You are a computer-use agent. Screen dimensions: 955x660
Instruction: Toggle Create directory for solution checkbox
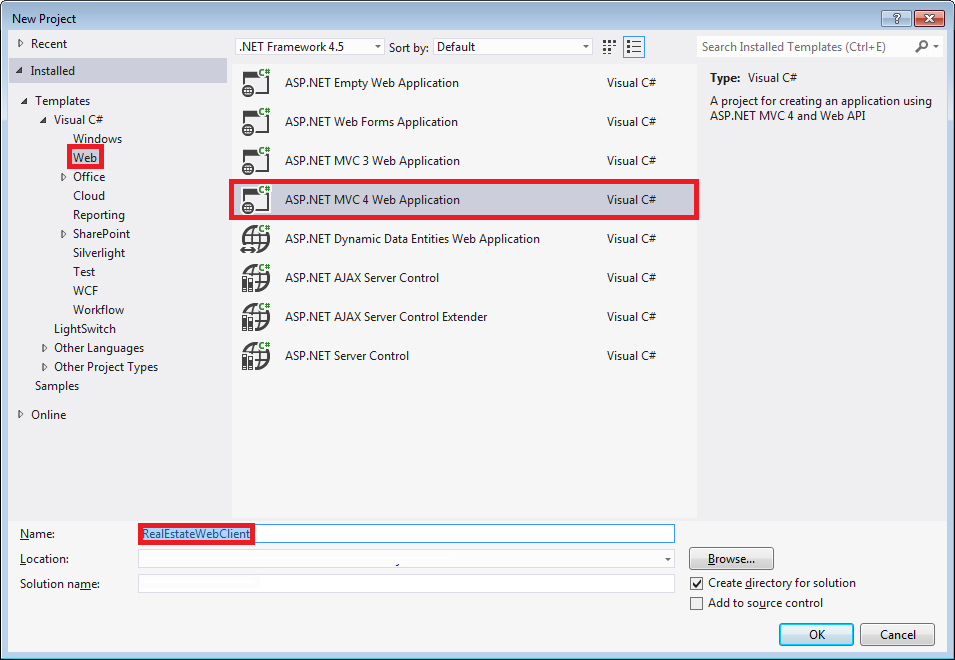pos(697,583)
